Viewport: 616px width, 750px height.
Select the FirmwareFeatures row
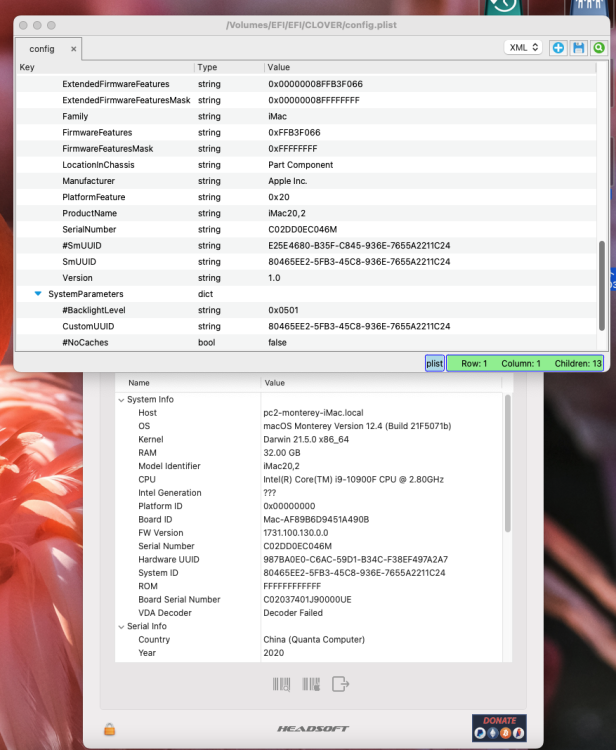(x=306, y=132)
